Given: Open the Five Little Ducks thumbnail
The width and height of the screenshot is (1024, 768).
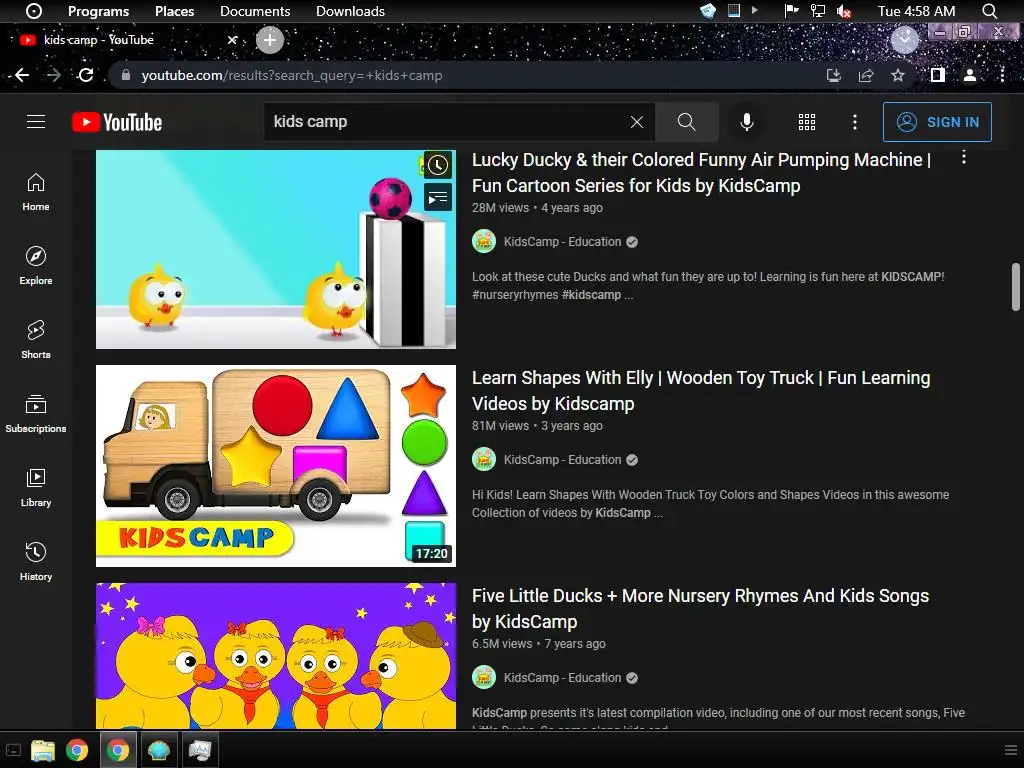Looking at the screenshot, I should click(x=276, y=656).
